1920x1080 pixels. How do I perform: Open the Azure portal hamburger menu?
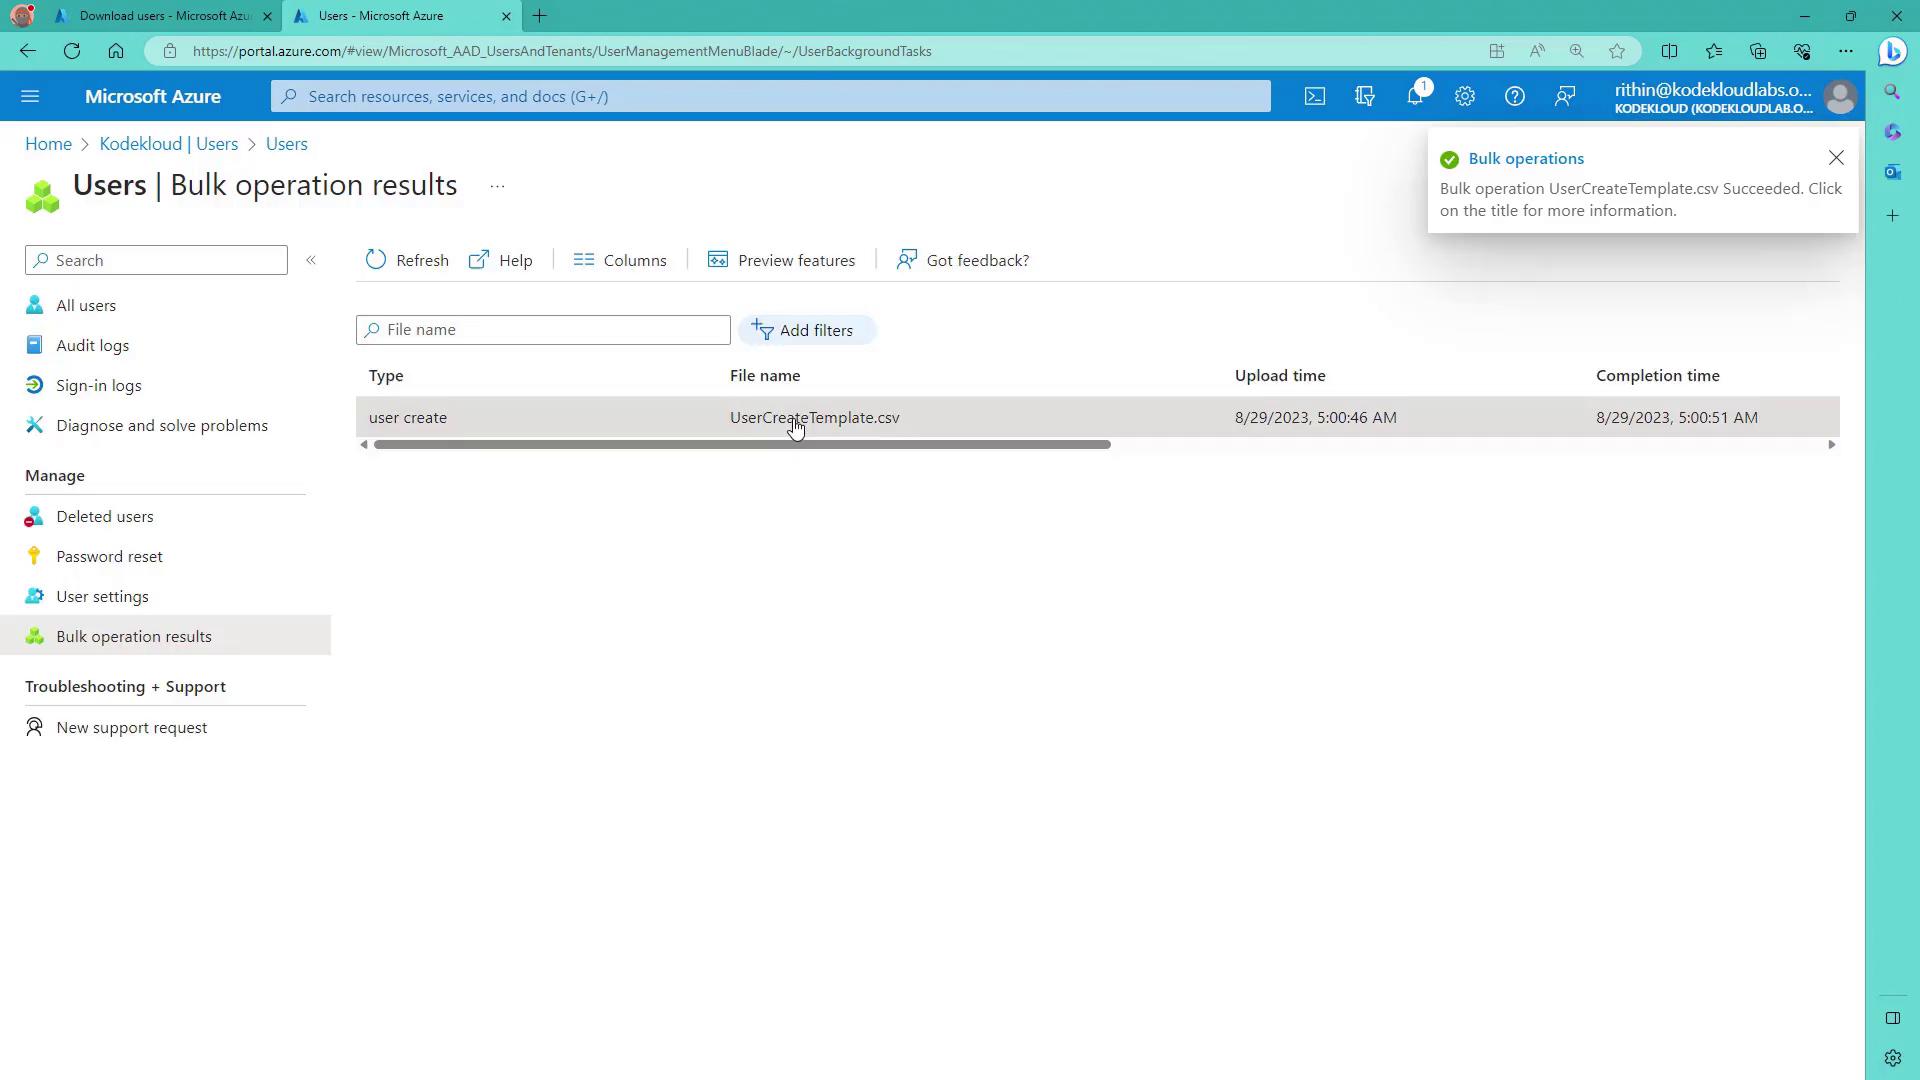tap(30, 96)
